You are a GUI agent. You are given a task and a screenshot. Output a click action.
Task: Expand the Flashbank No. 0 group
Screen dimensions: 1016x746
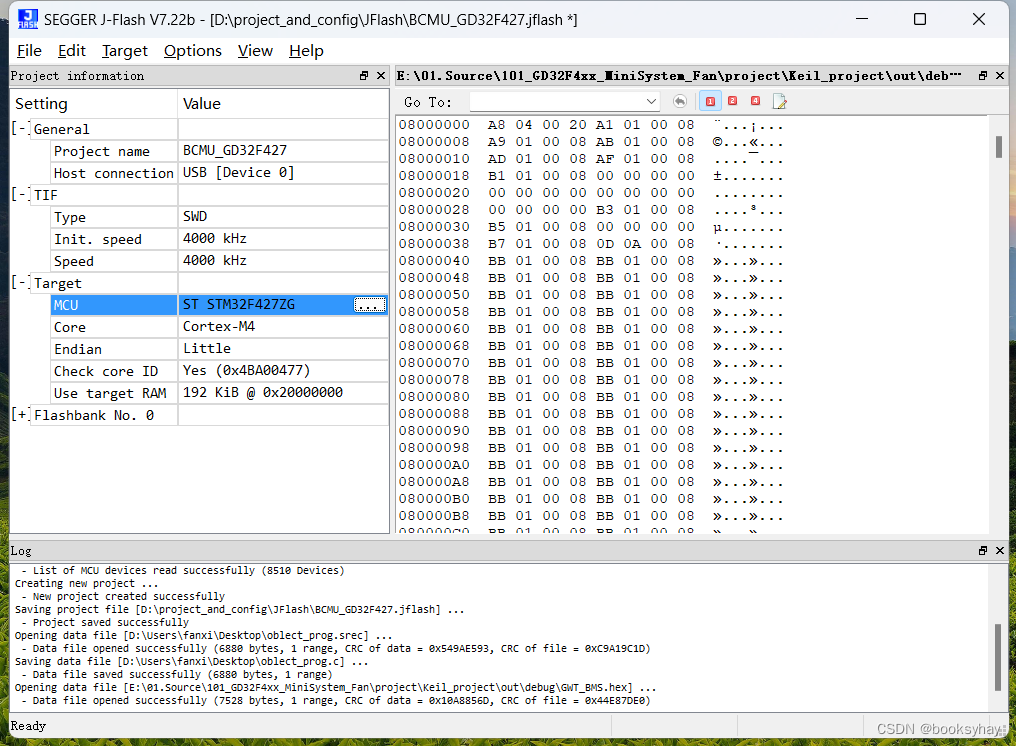(21, 415)
